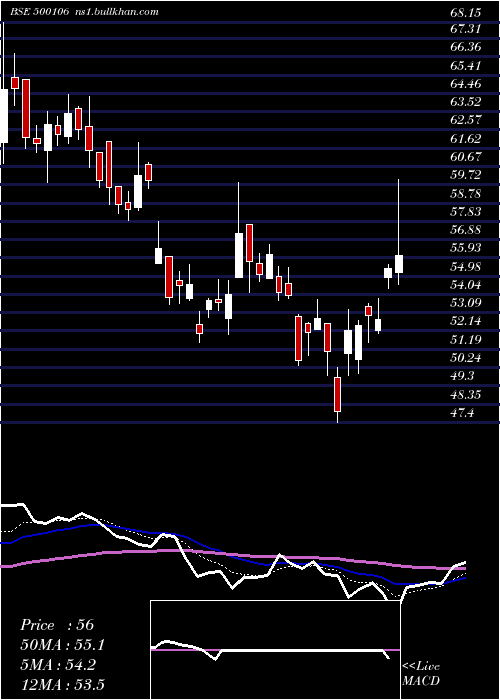Click the 12MA : 53.5 readout
Viewport: 500px width, 700px height.
[x=62, y=685]
